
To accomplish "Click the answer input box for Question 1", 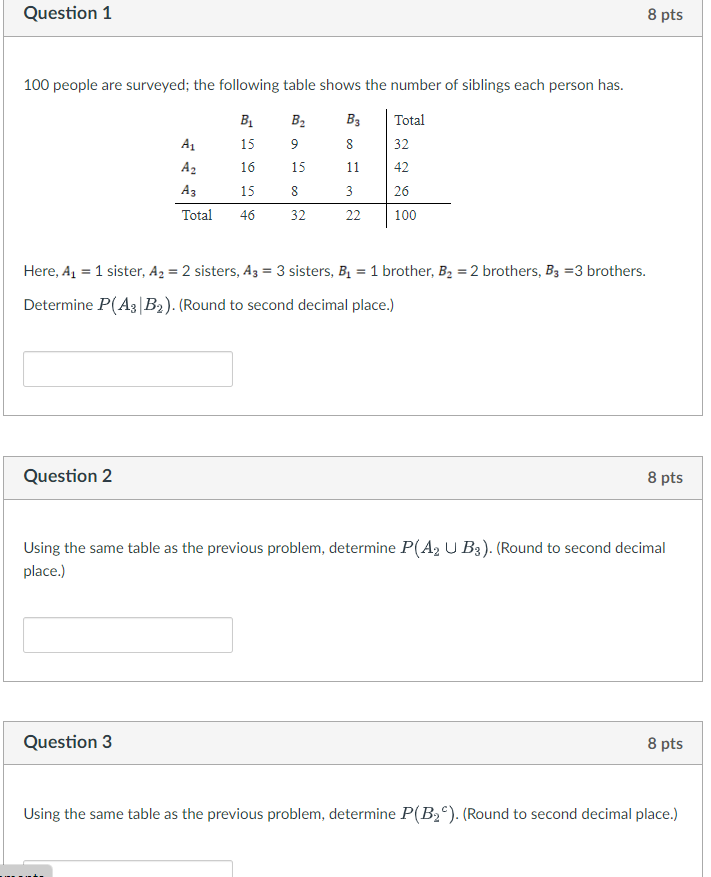I will point(127,368).
